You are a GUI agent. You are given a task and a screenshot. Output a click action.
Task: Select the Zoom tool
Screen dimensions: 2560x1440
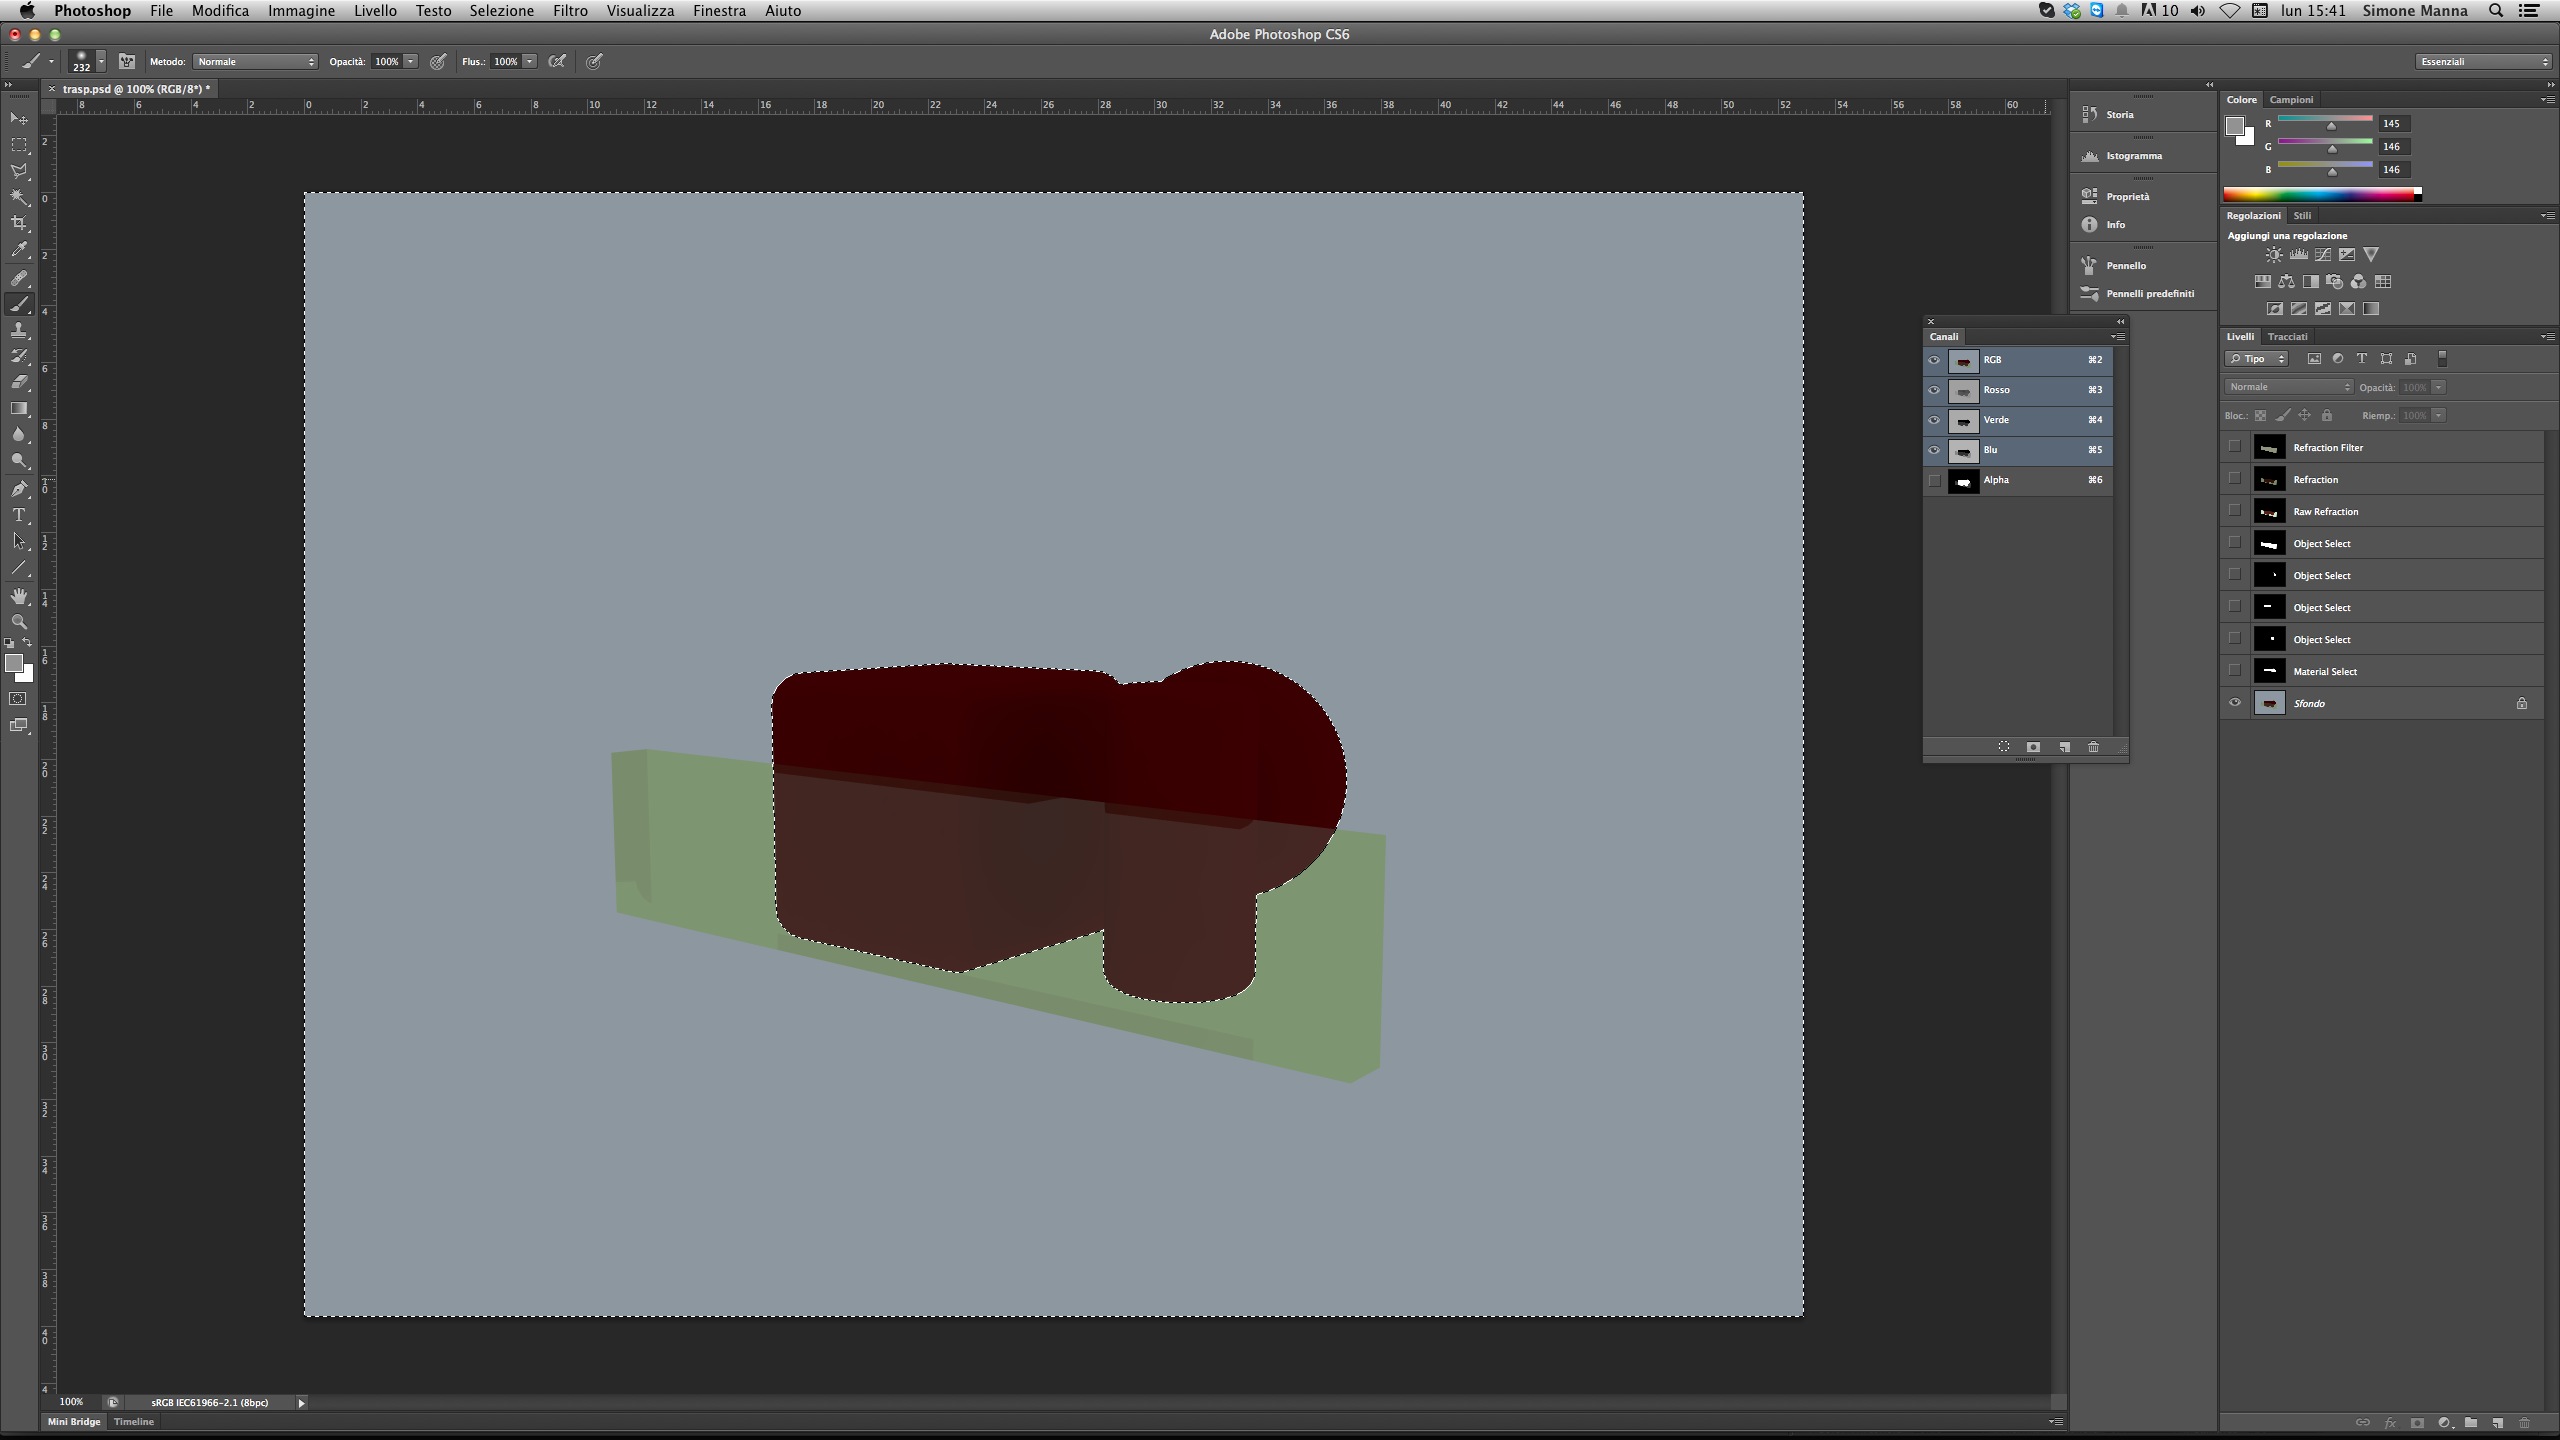[x=19, y=622]
